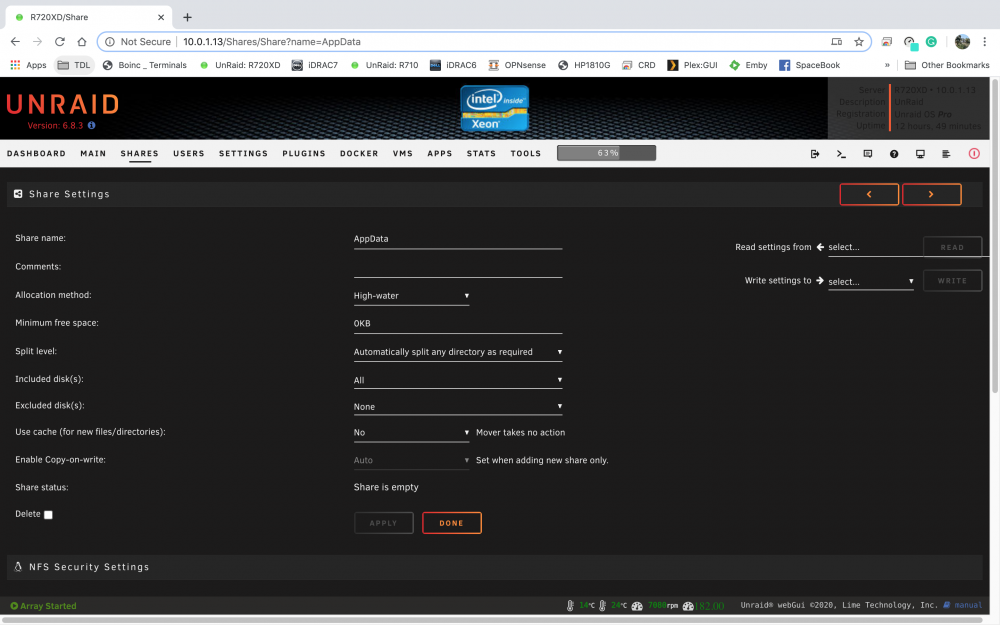Viewport: 1000px width, 625px height.
Task: Bookmark this page with the star icon
Action: coord(858,41)
